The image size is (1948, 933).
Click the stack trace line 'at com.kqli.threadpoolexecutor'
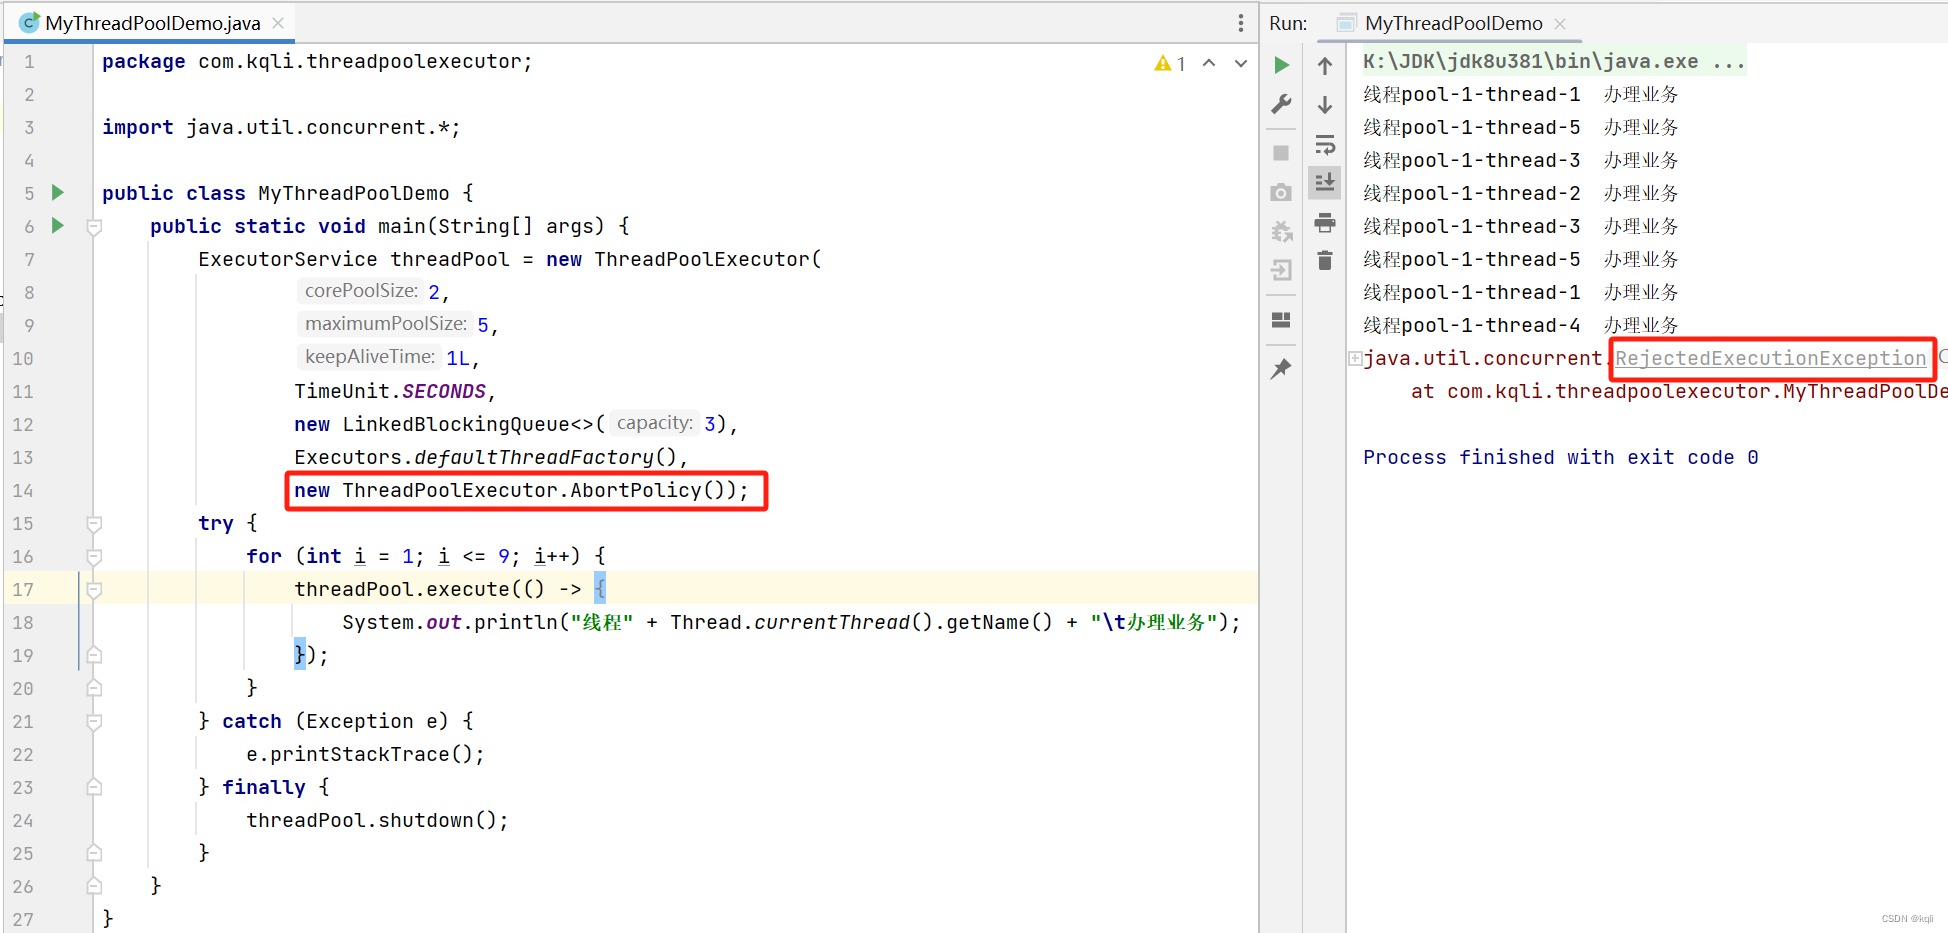click(x=1678, y=391)
